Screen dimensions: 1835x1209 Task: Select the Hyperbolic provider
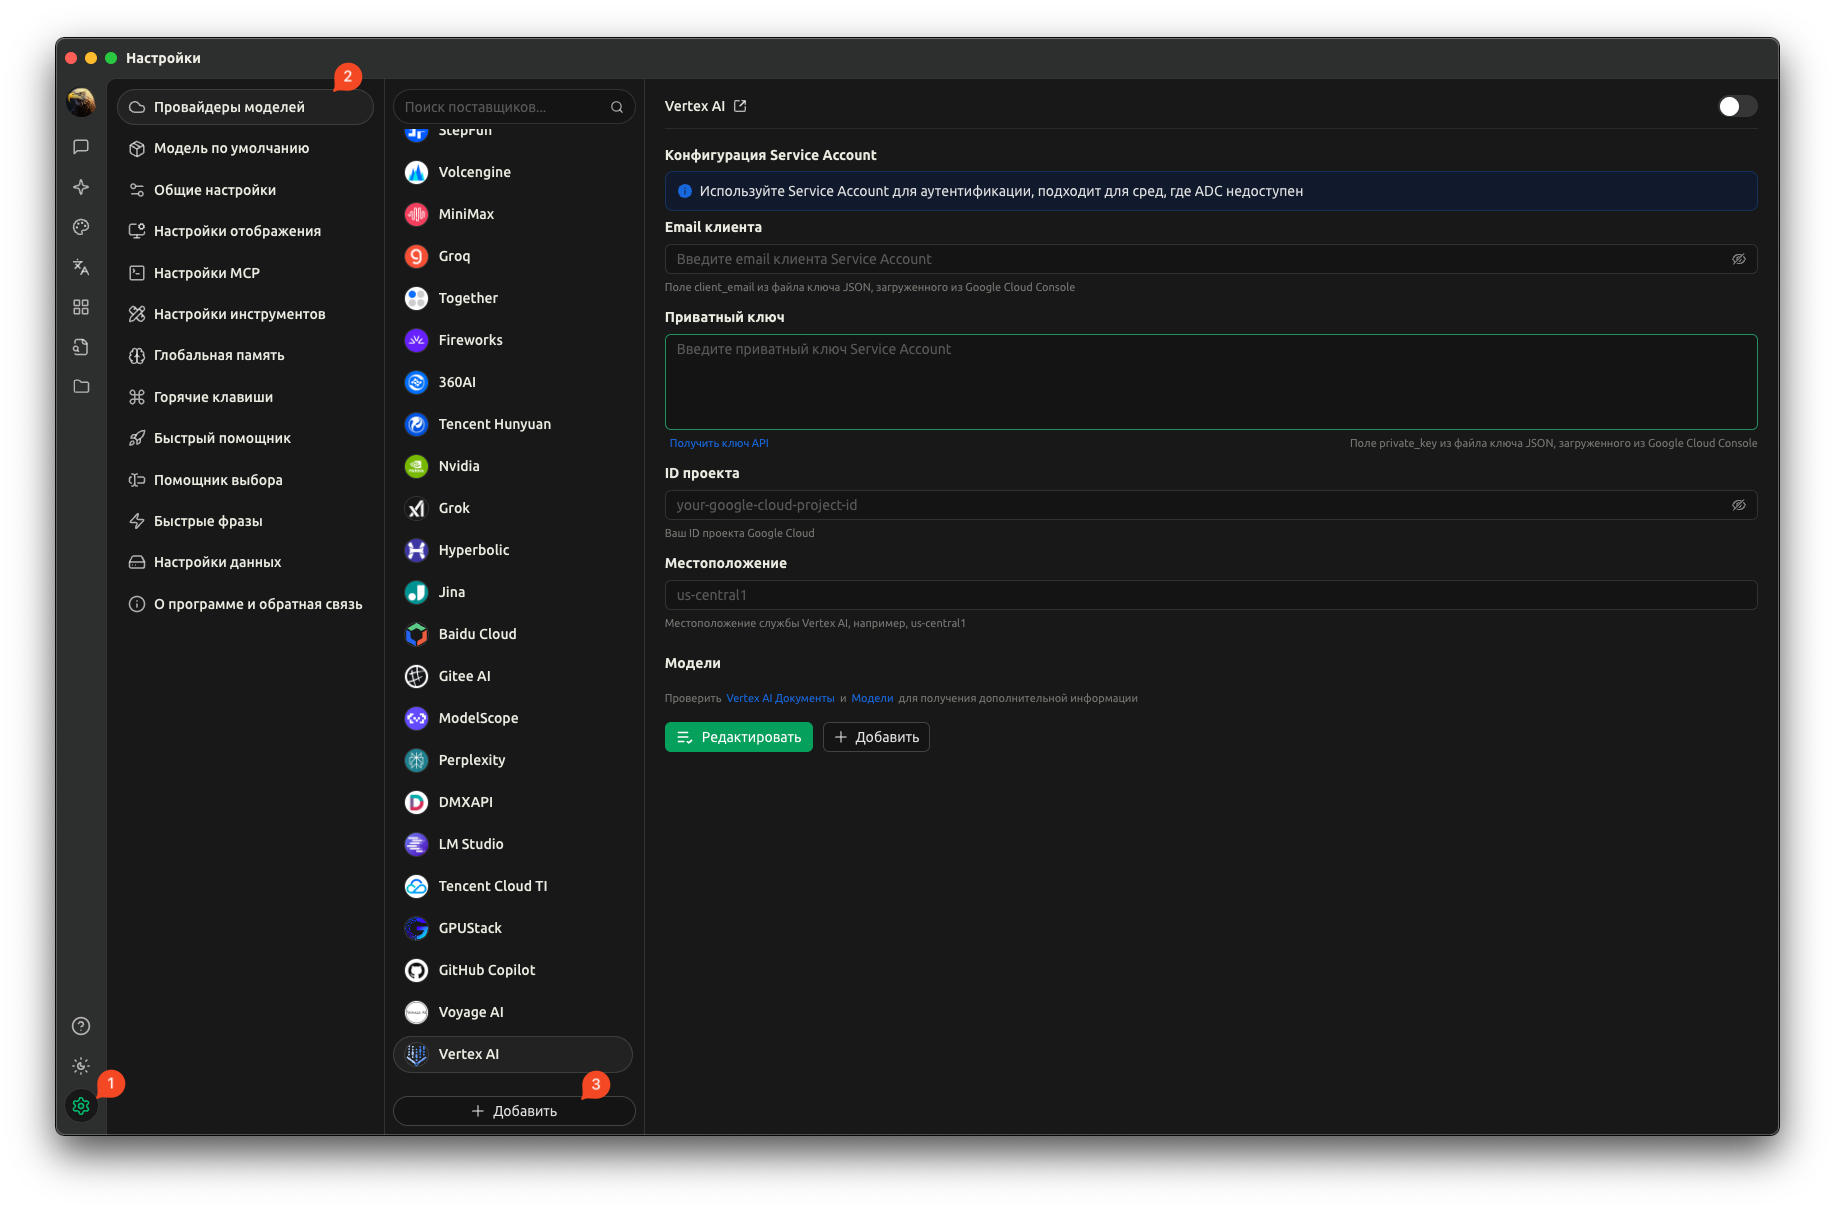coord(513,550)
